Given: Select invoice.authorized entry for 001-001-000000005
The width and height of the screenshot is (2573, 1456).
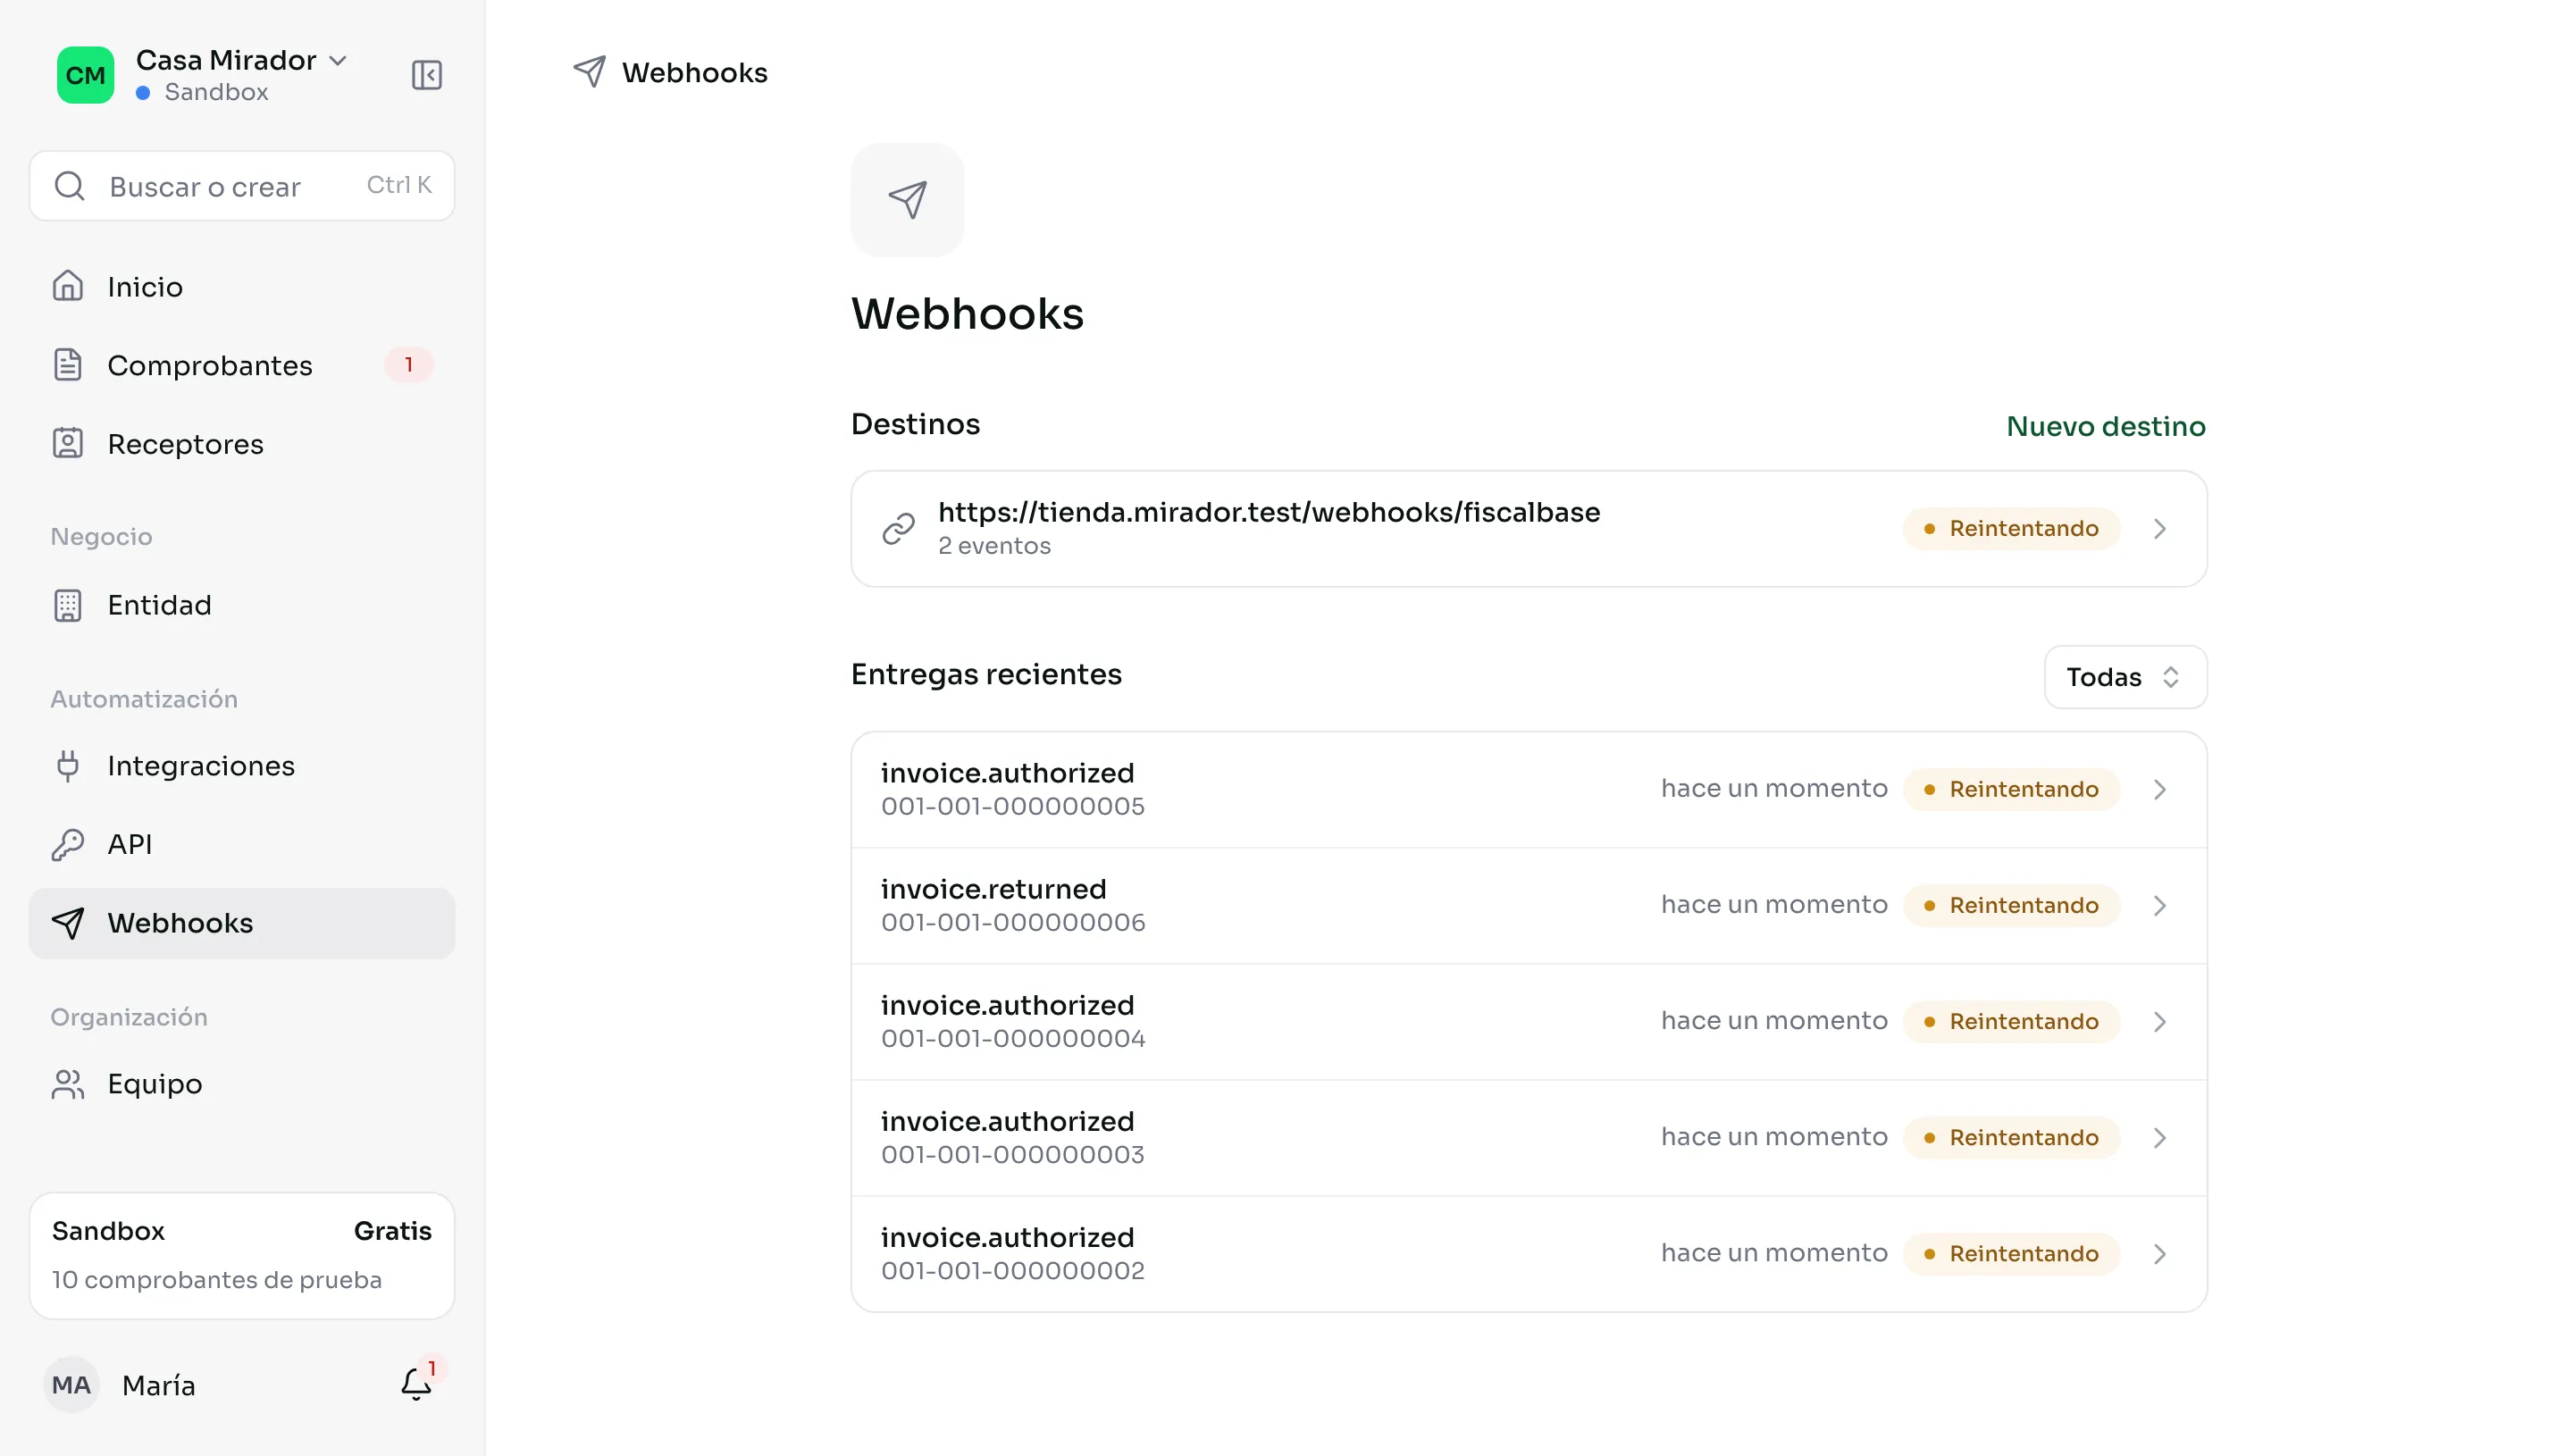Looking at the screenshot, I should coord(1528,790).
